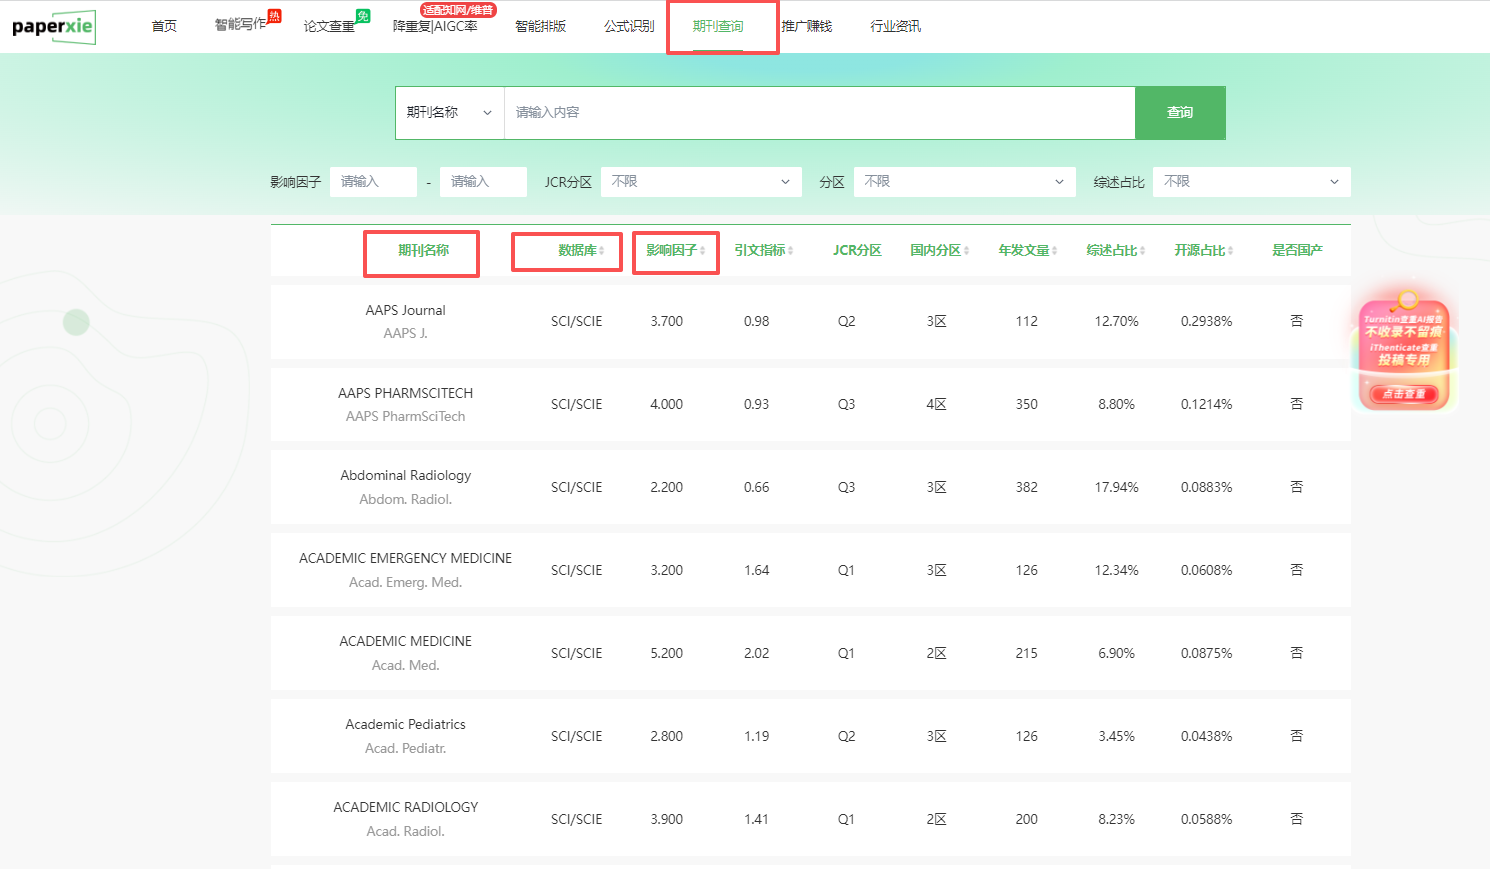Click the journal name search input field
This screenshot has width=1490, height=869.
tap(818, 113)
